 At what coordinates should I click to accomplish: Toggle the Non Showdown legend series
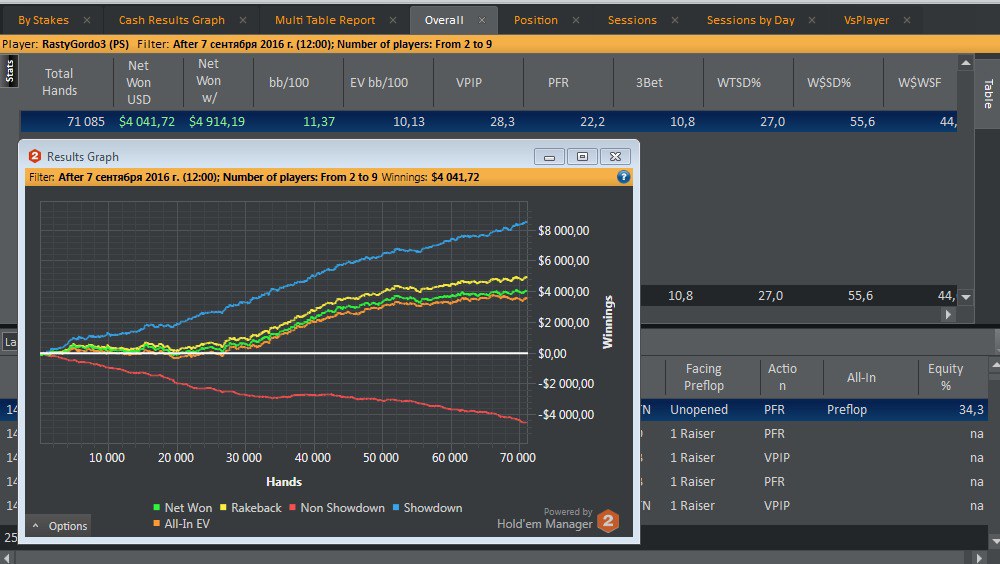pyautogui.click(x=336, y=508)
